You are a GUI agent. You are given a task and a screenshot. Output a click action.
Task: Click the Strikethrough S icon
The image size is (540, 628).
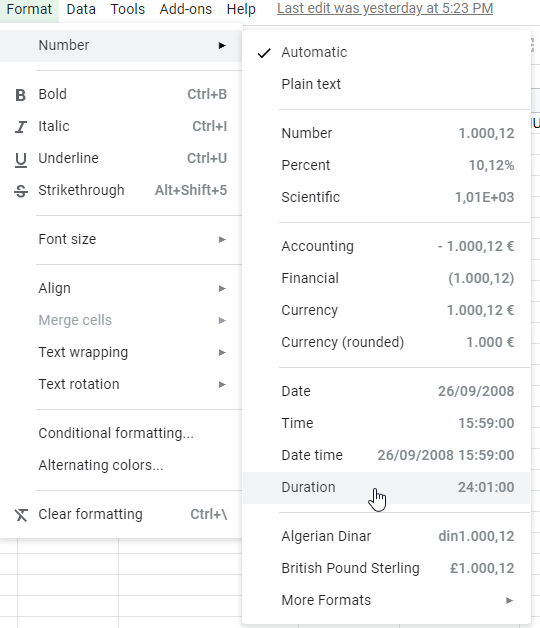pos(20,191)
